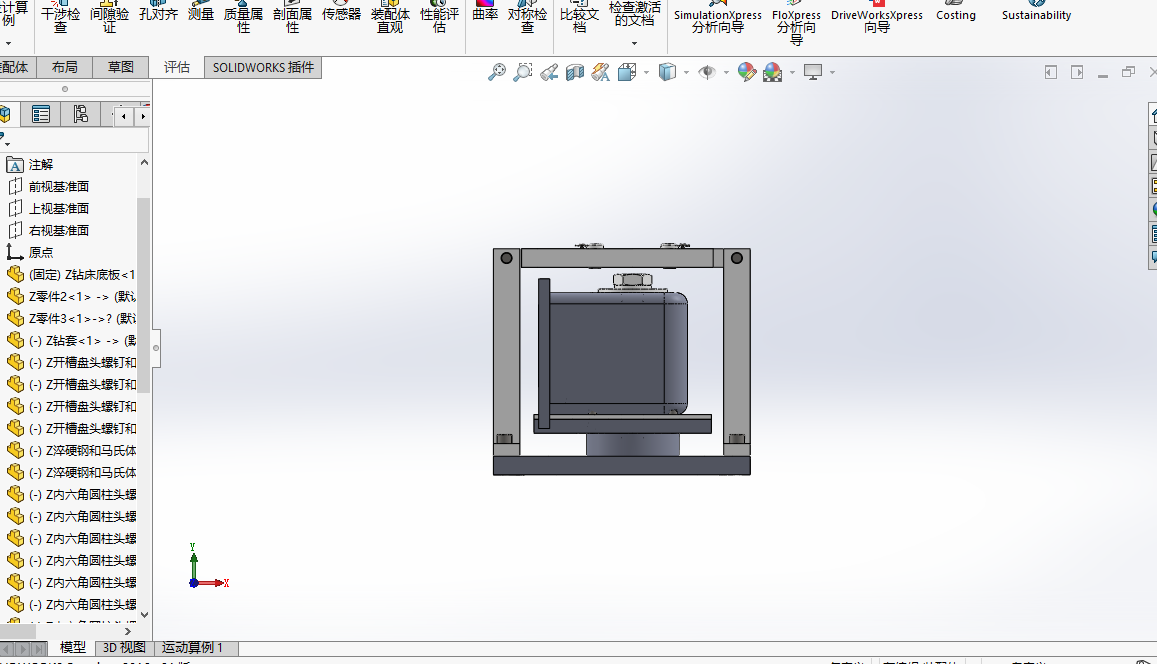The height and width of the screenshot is (664, 1157).
Task: Expand the 检查激活的文档 dropdown arrow
Action: [x=635, y=44]
